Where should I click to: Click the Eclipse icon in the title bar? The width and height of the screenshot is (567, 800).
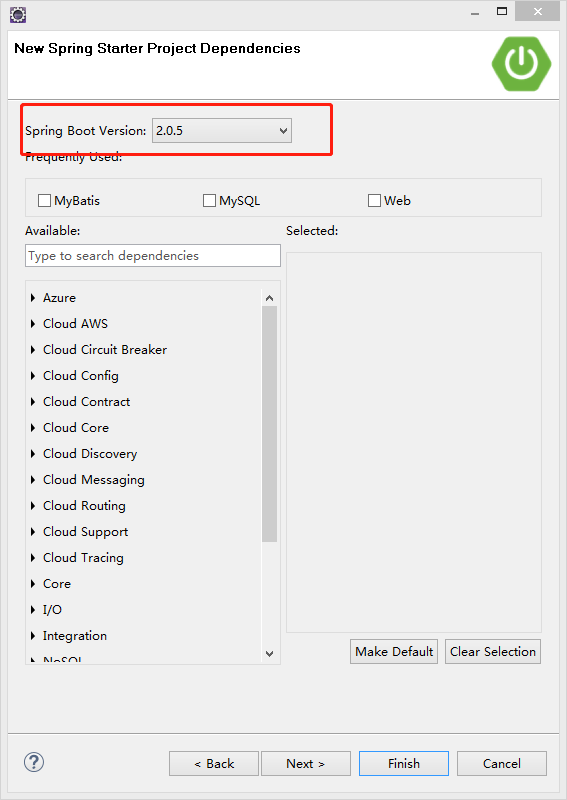click(x=18, y=15)
